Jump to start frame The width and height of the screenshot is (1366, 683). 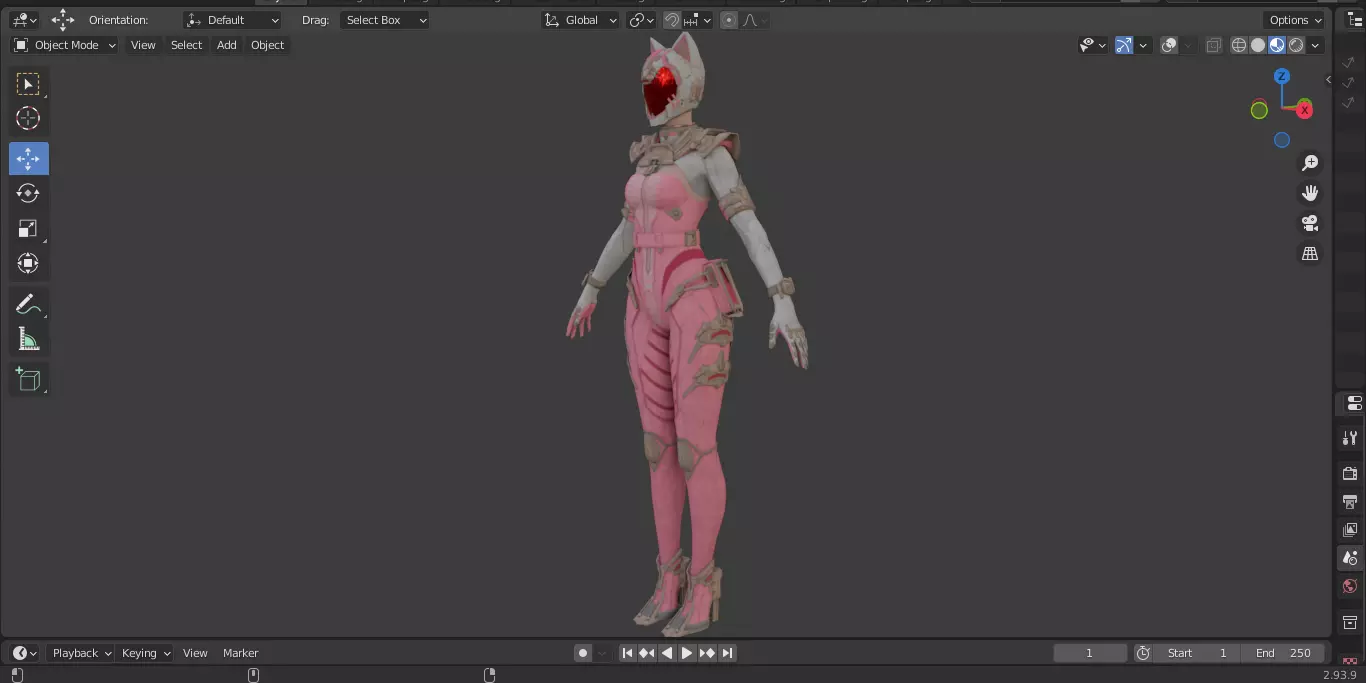pos(627,653)
